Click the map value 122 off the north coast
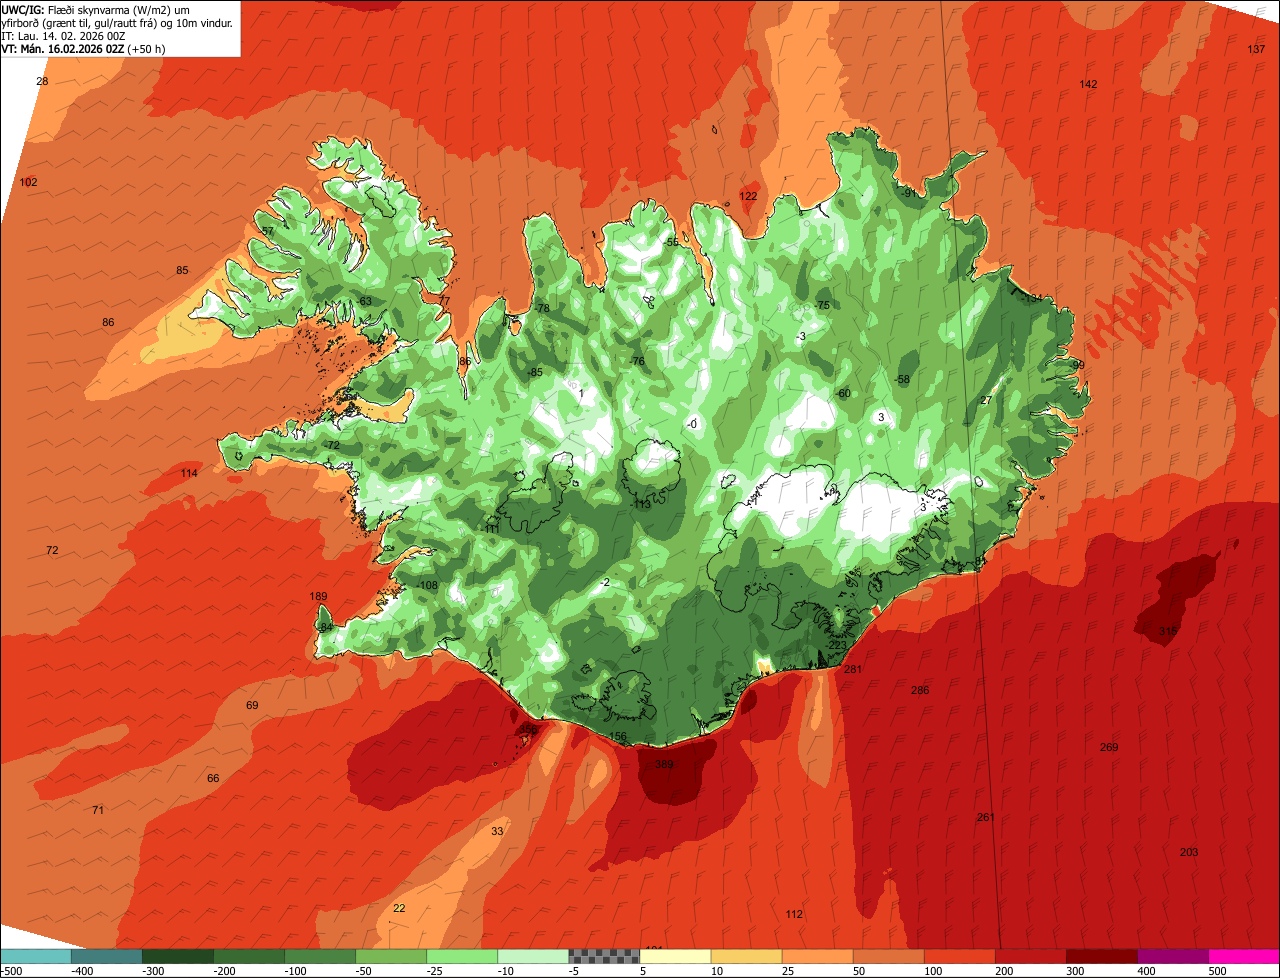This screenshot has height=978, width=1280. point(748,196)
